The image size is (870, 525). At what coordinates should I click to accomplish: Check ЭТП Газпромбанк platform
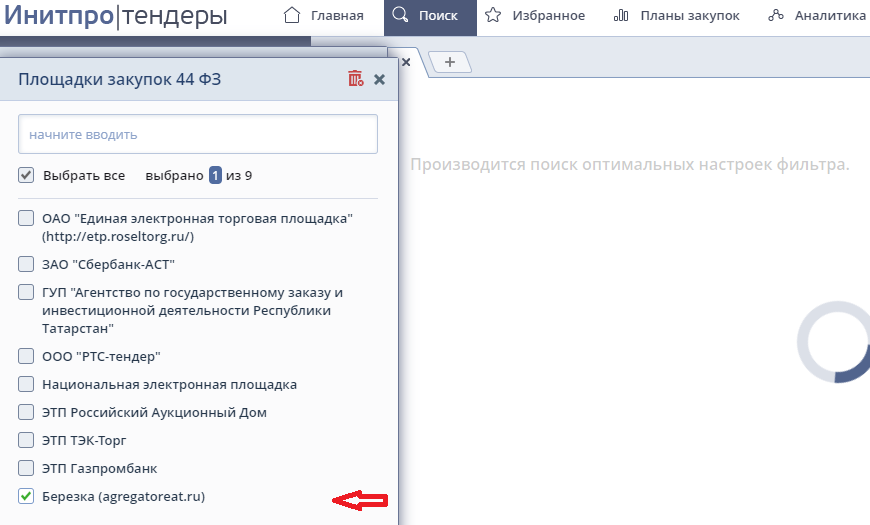(26, 468)
